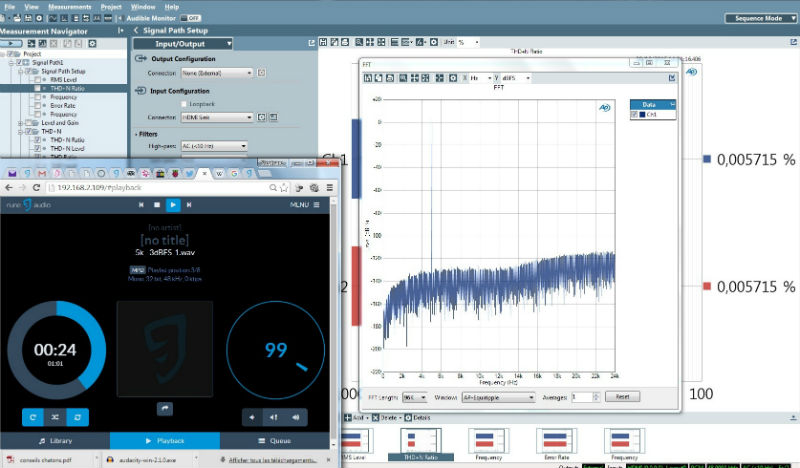Viewport: 800px width, 468px height.
Task: Open the View menu
Action: [31, 7]
